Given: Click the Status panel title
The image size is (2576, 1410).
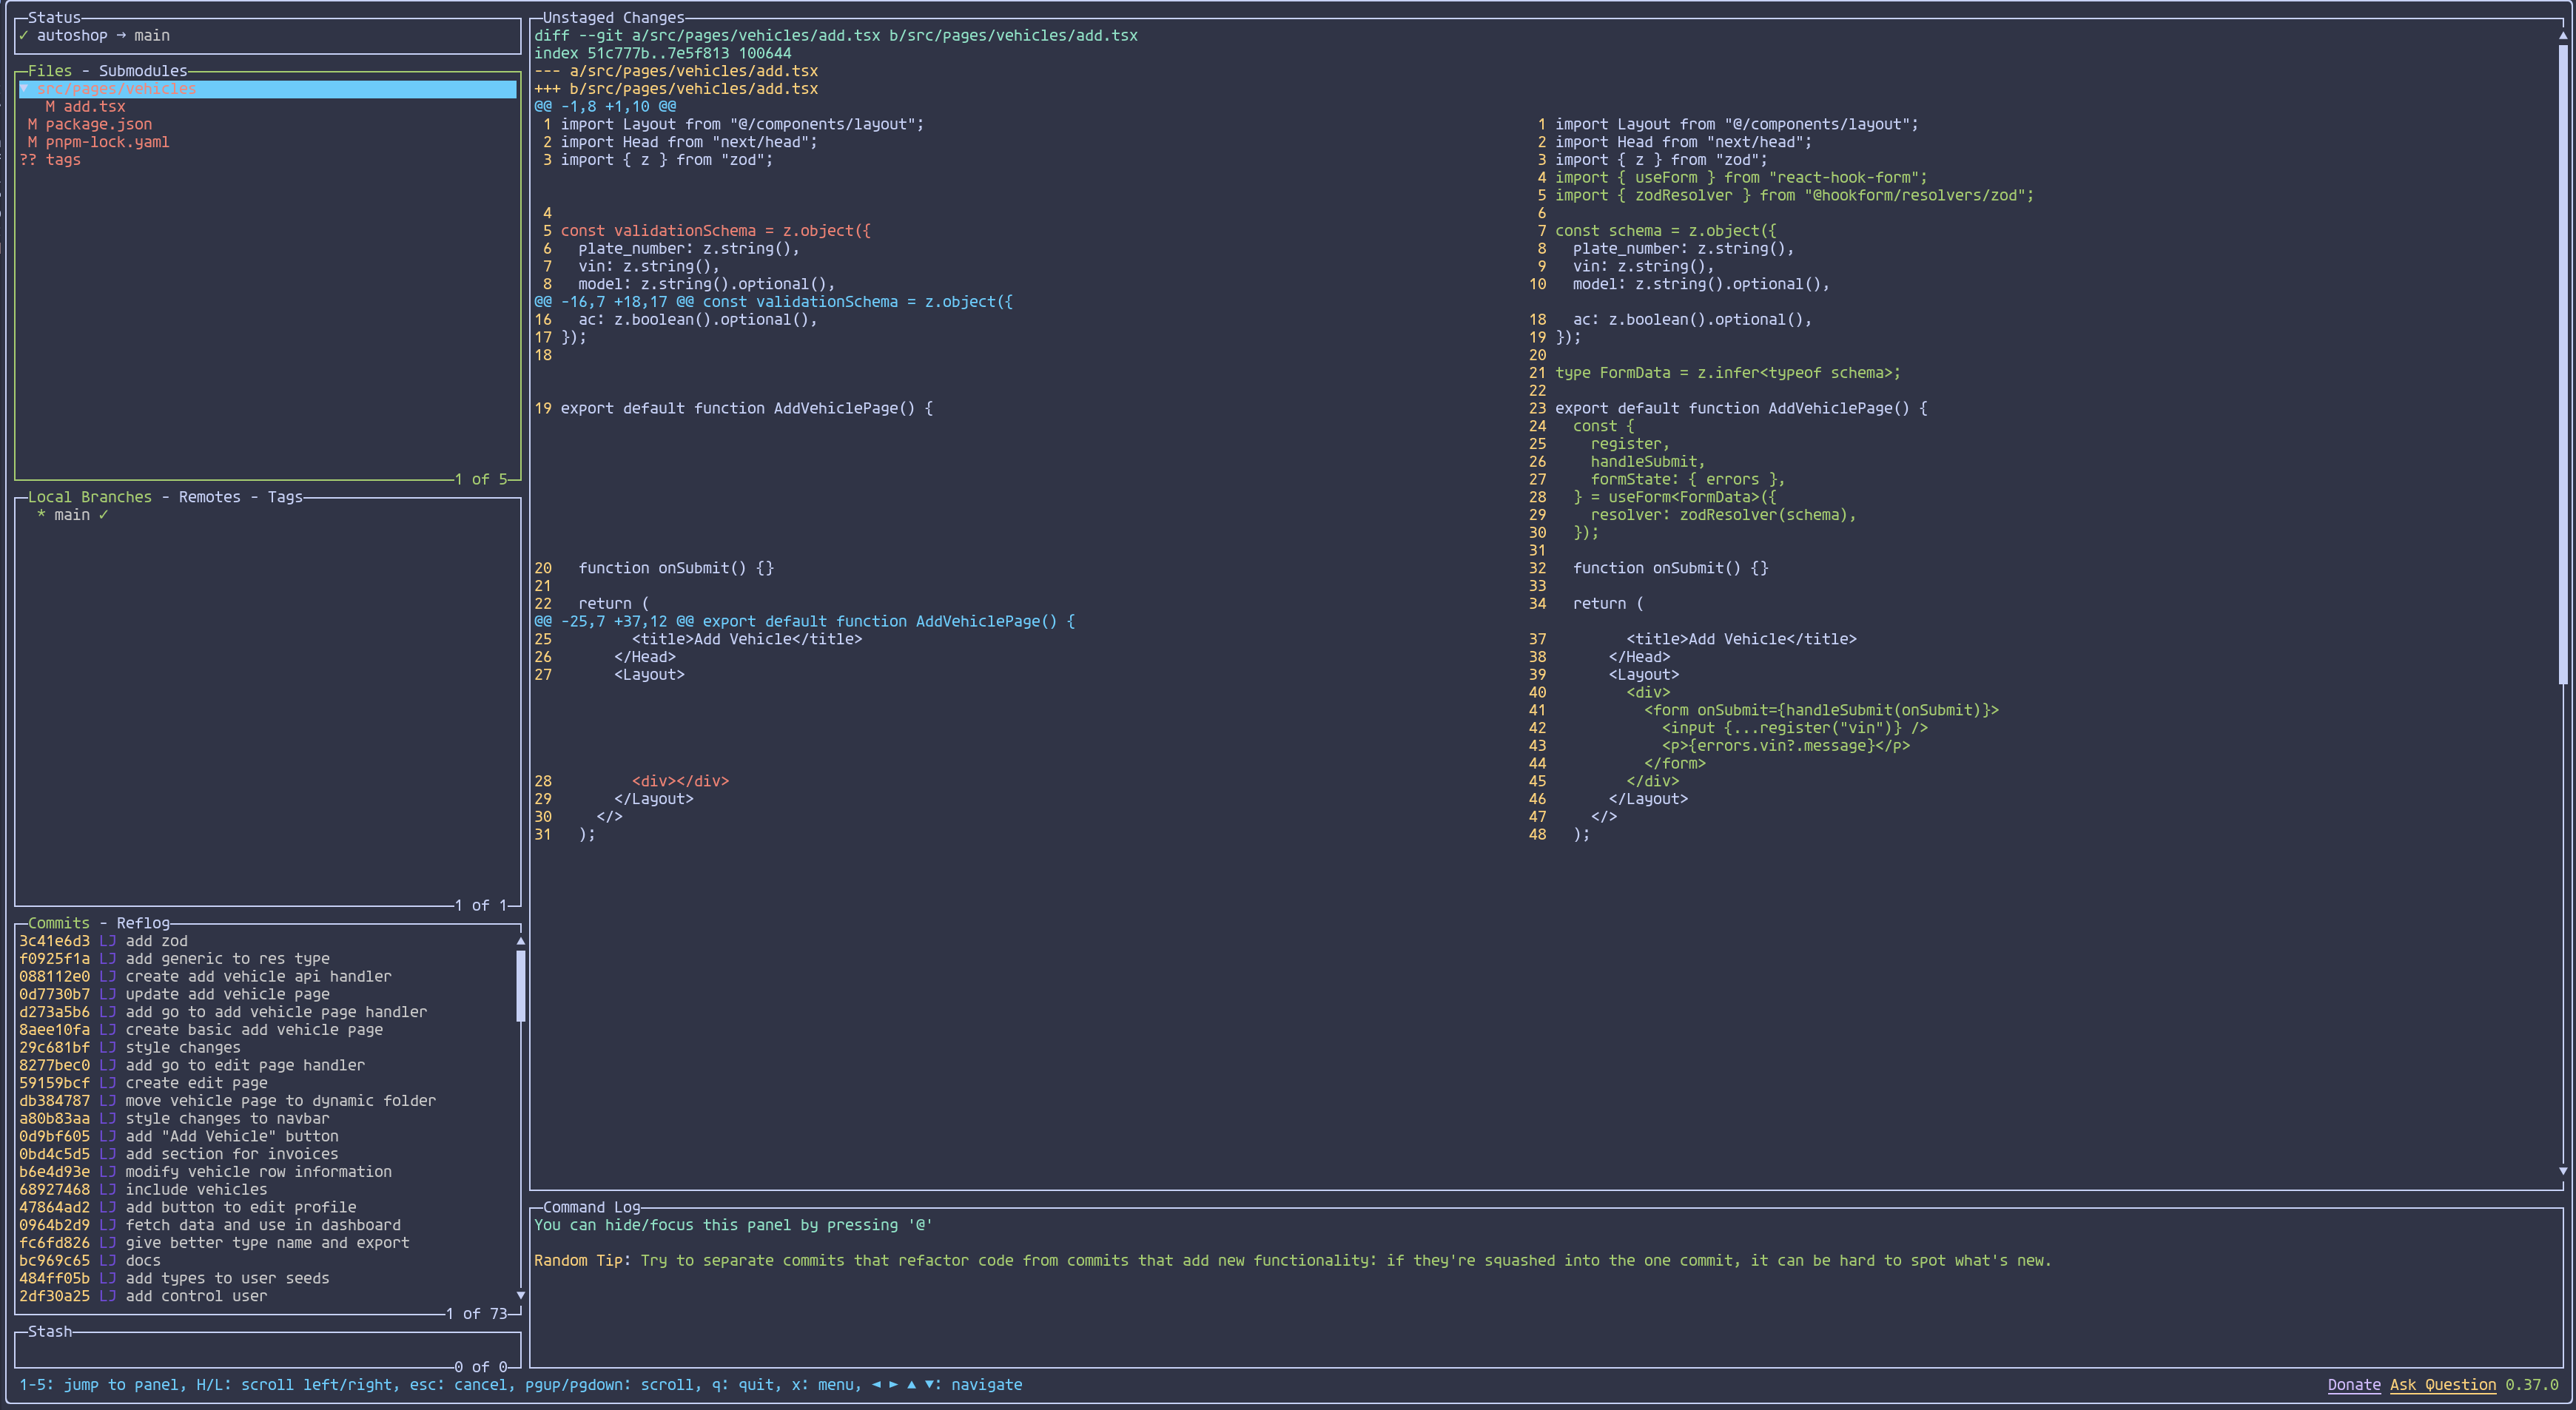Looking at the screenshot, I should [x=54, y=18].
